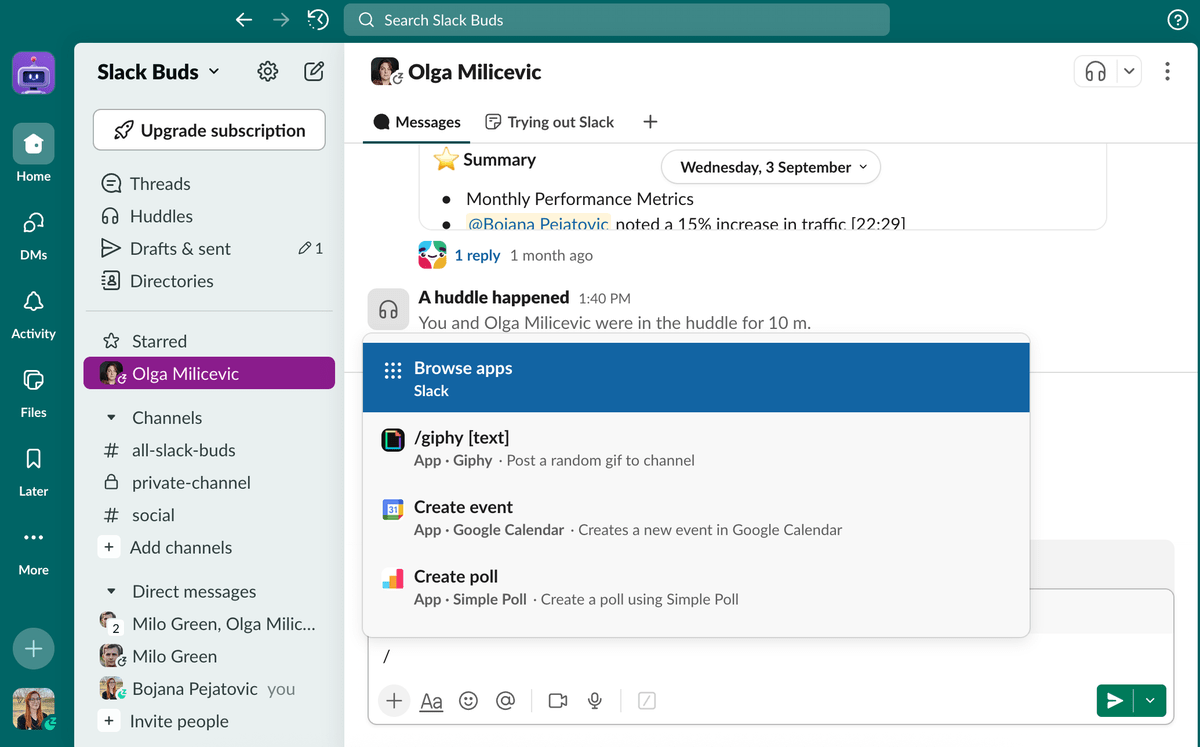
Task: Collapse the Channels section
Action: pyautogui.click(x=111, y=418)
